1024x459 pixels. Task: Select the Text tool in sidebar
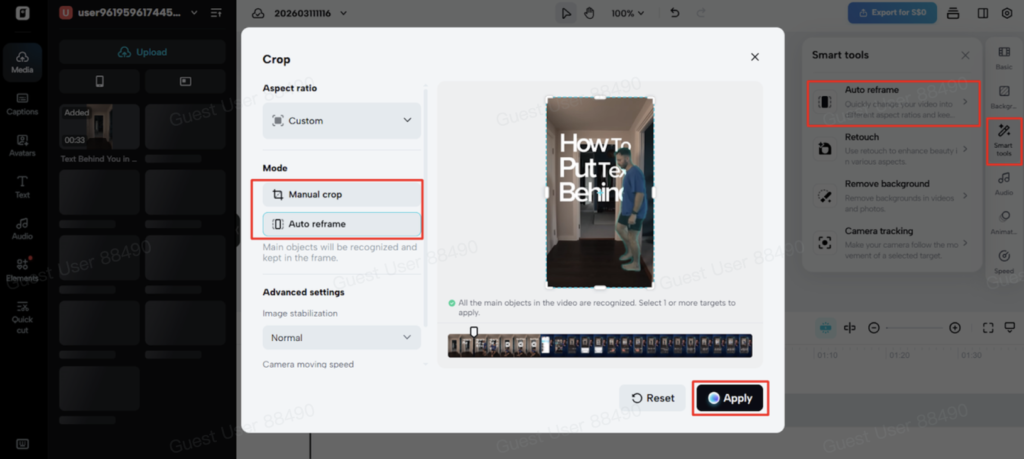click(x=22, y=186)
